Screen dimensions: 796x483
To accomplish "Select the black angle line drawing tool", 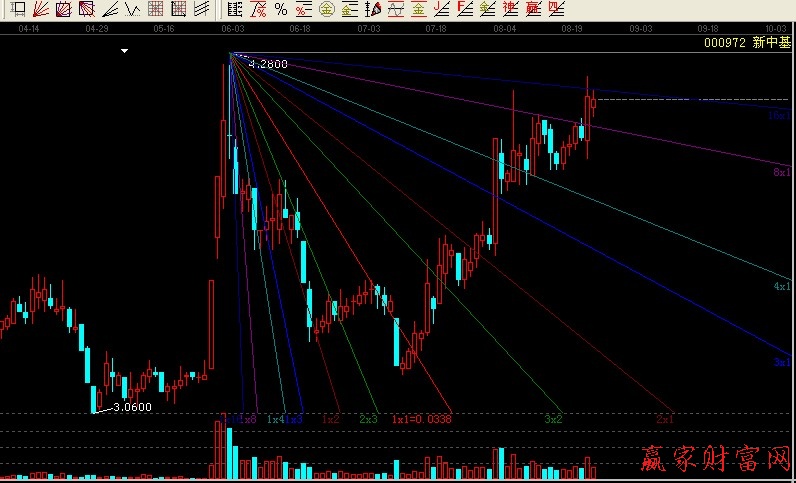I will click(108, 10).
